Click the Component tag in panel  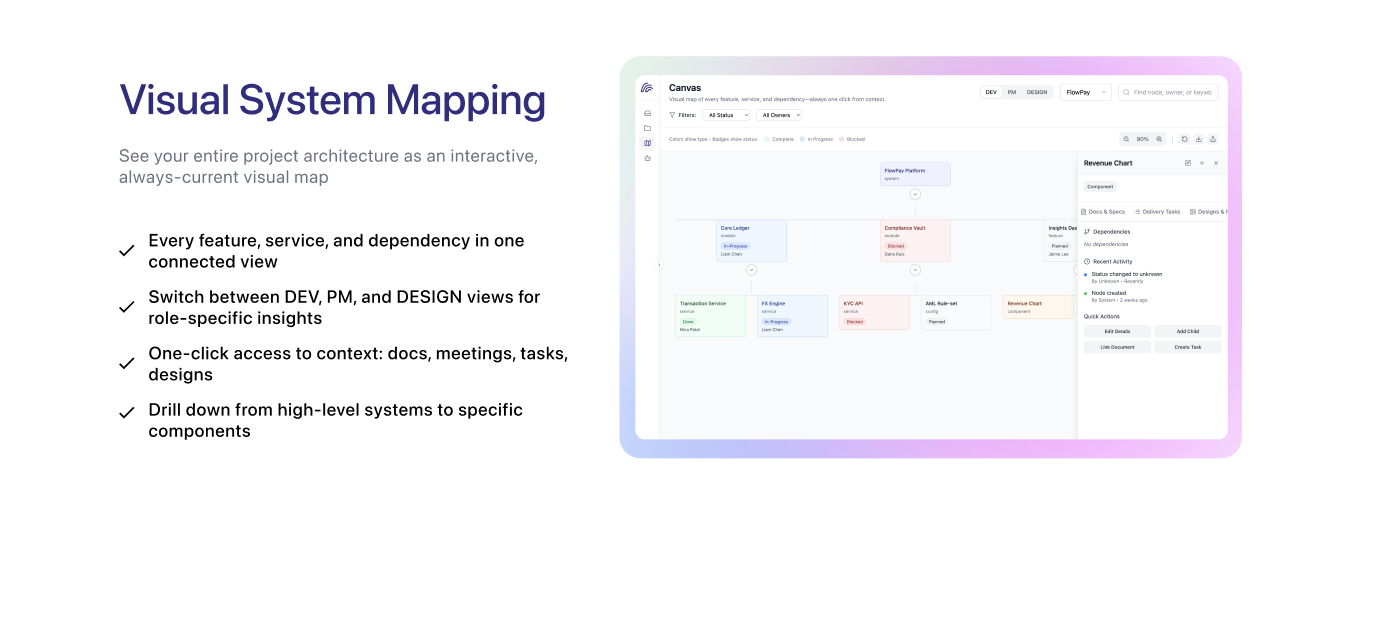[1100, 186]
